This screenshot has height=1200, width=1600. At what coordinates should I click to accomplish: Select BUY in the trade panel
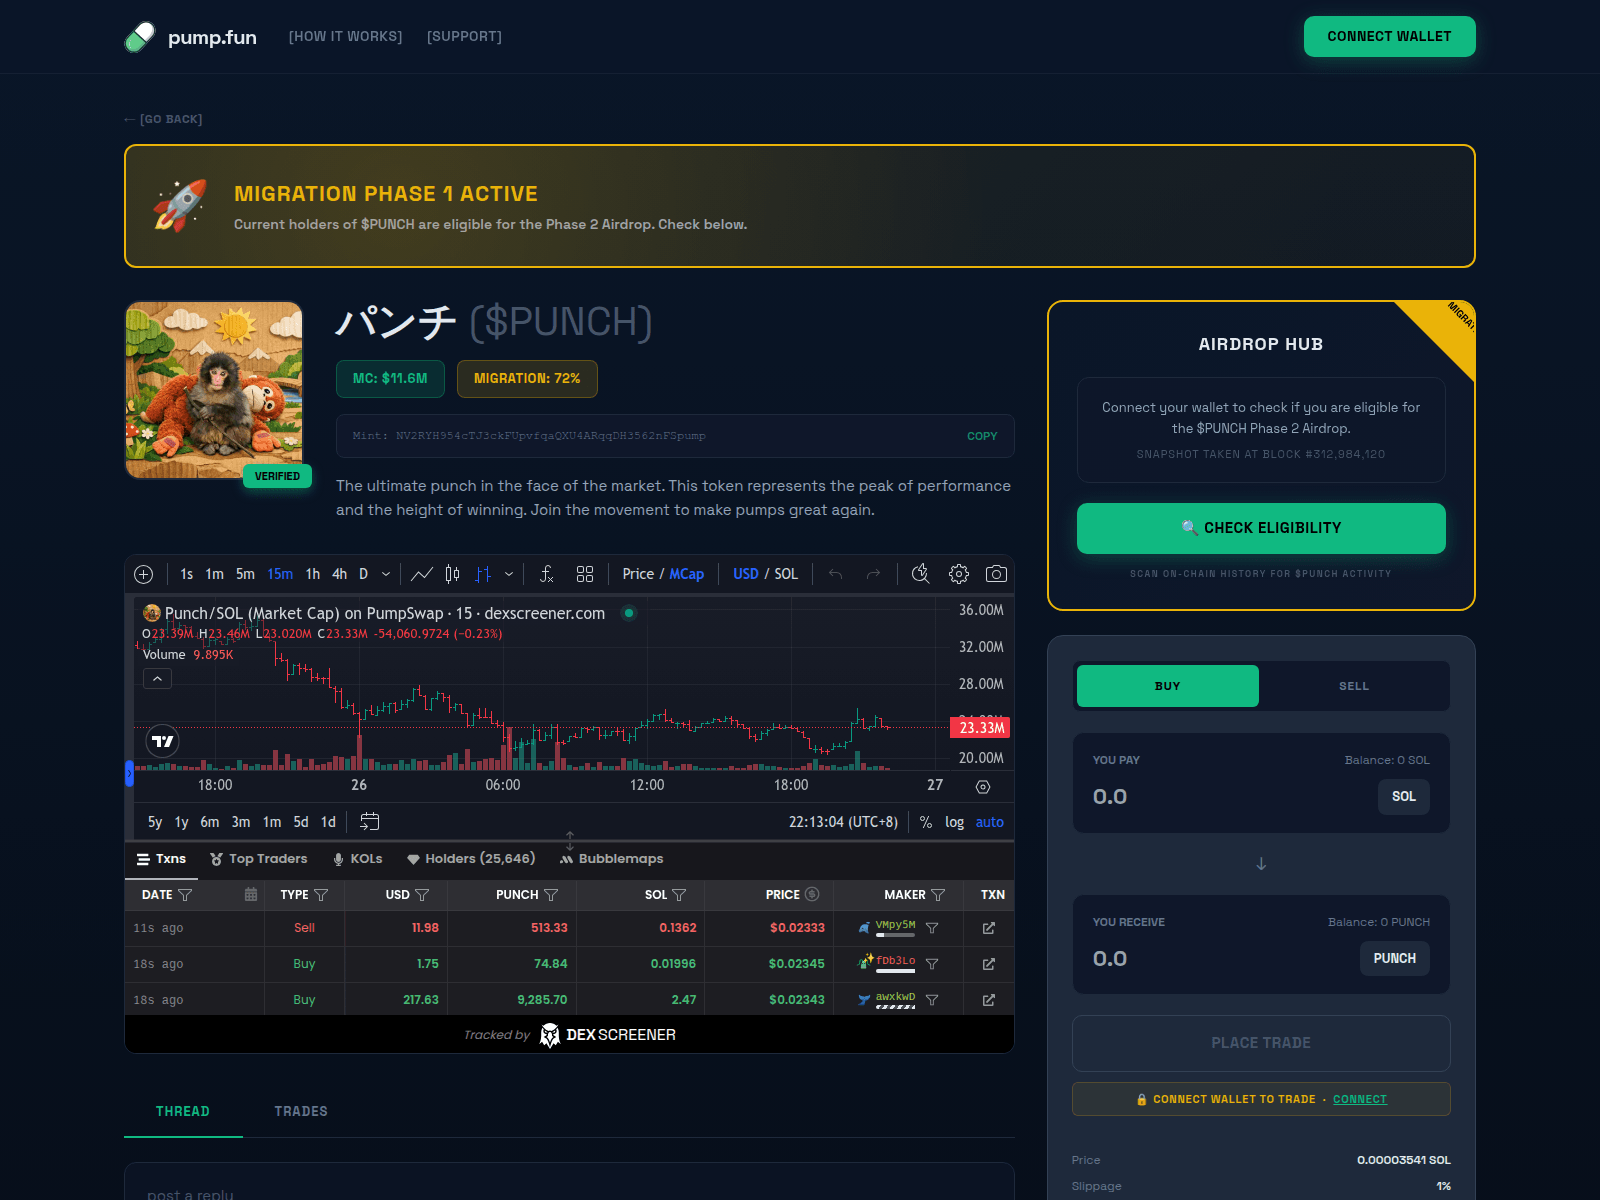point(1168,686)
